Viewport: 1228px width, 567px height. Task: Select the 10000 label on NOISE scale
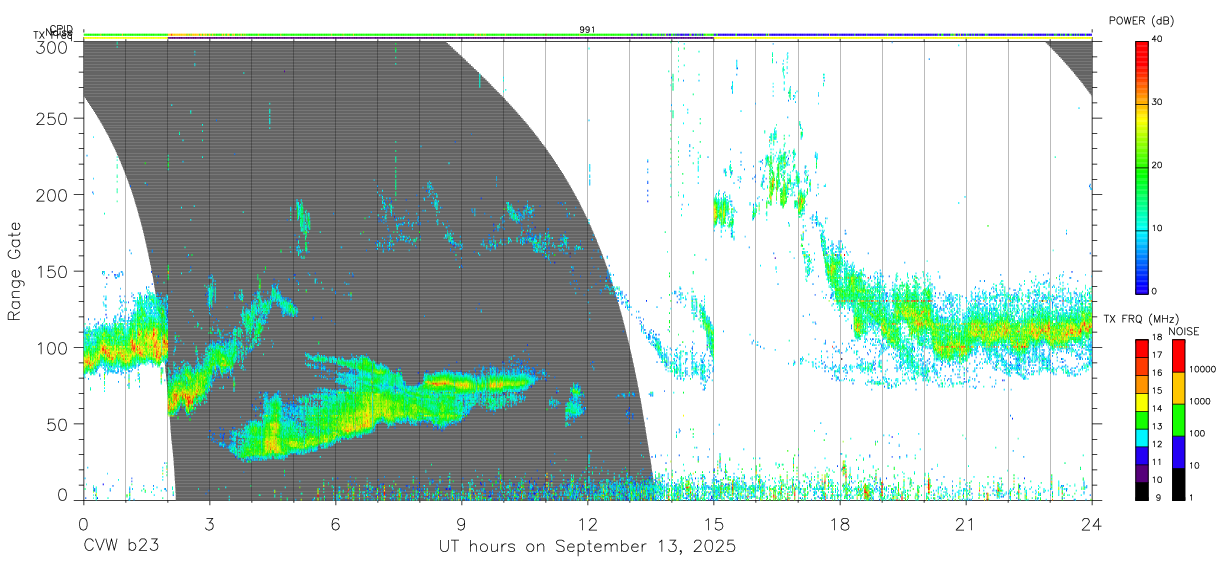tap(1203, 369)
